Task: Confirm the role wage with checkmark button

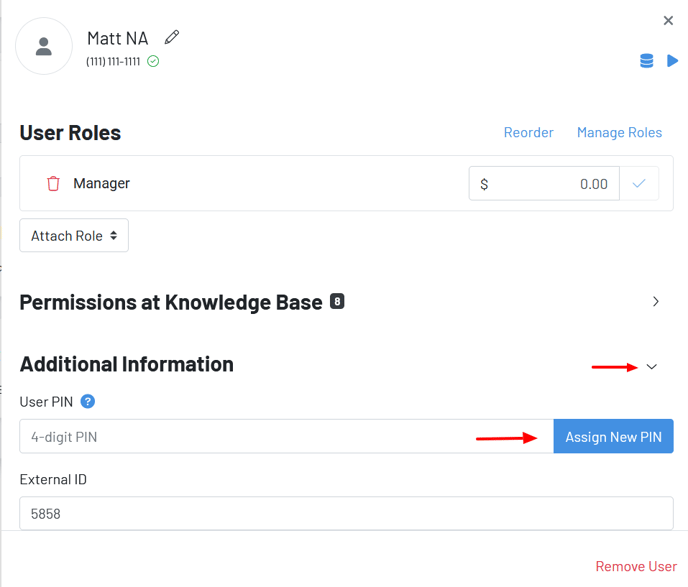Action: (639, 184)
